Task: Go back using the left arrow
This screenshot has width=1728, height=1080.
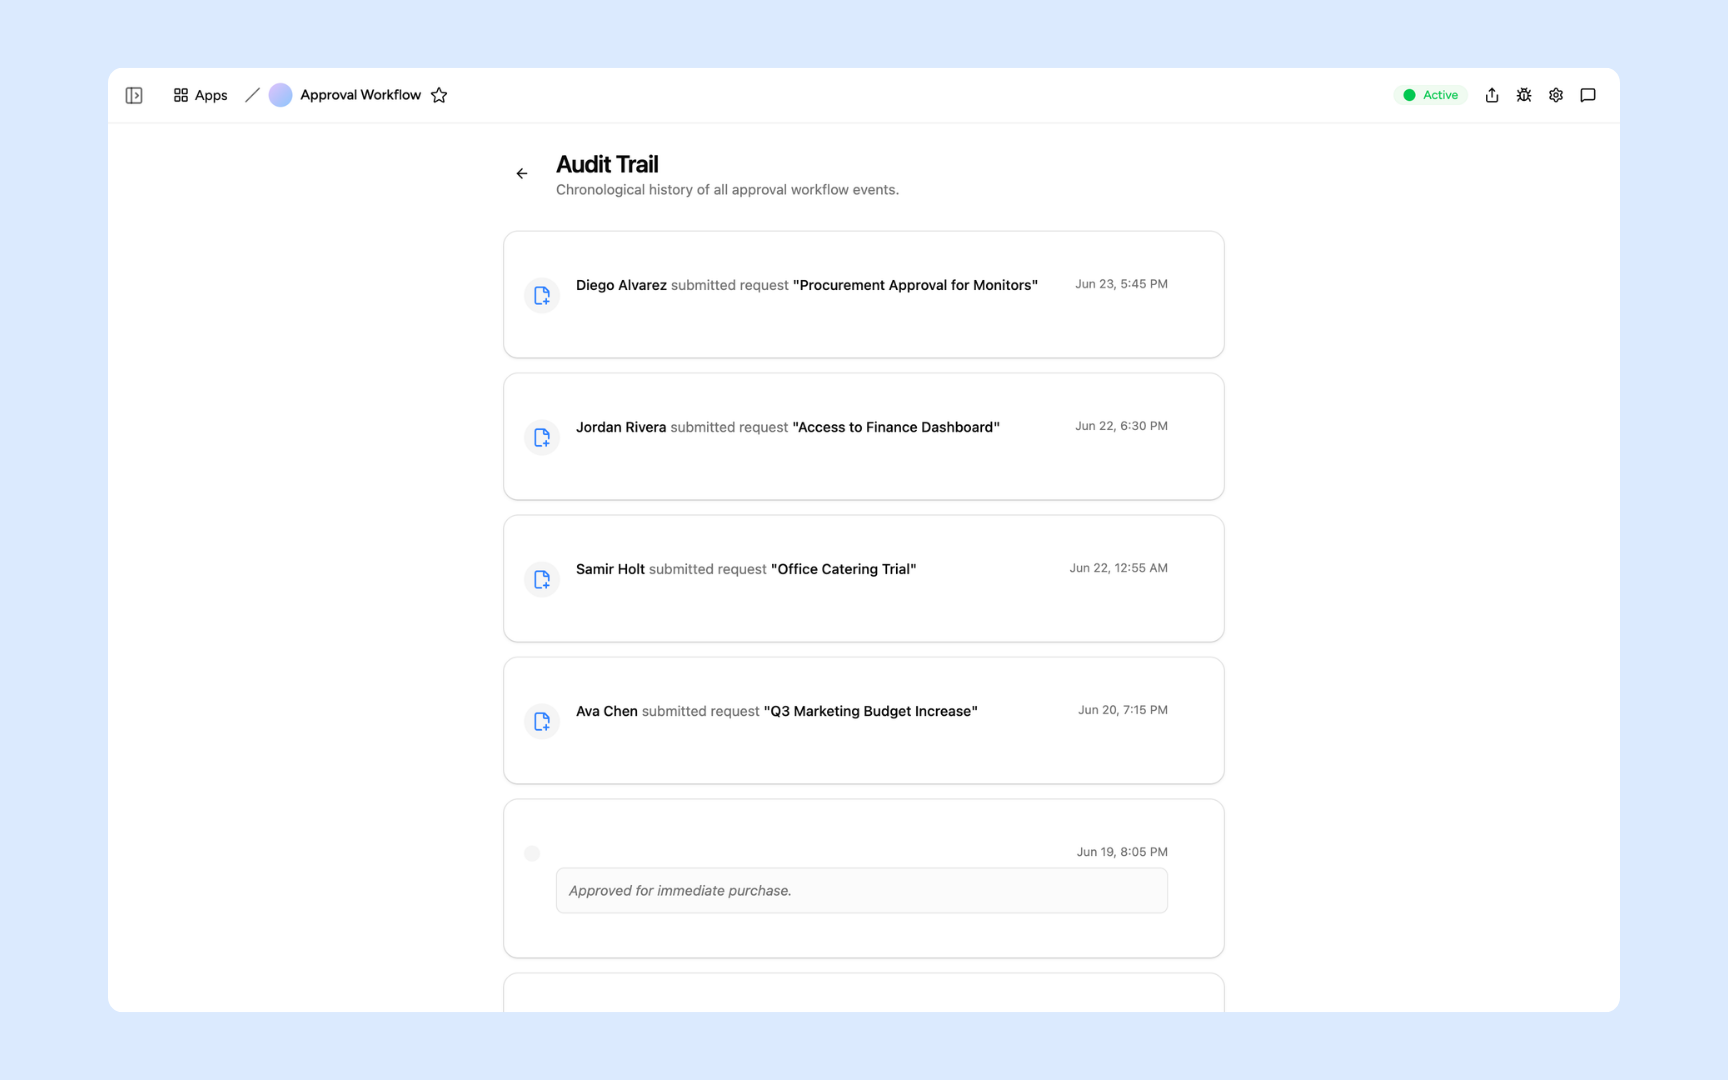Action: [x=522, y=174]
